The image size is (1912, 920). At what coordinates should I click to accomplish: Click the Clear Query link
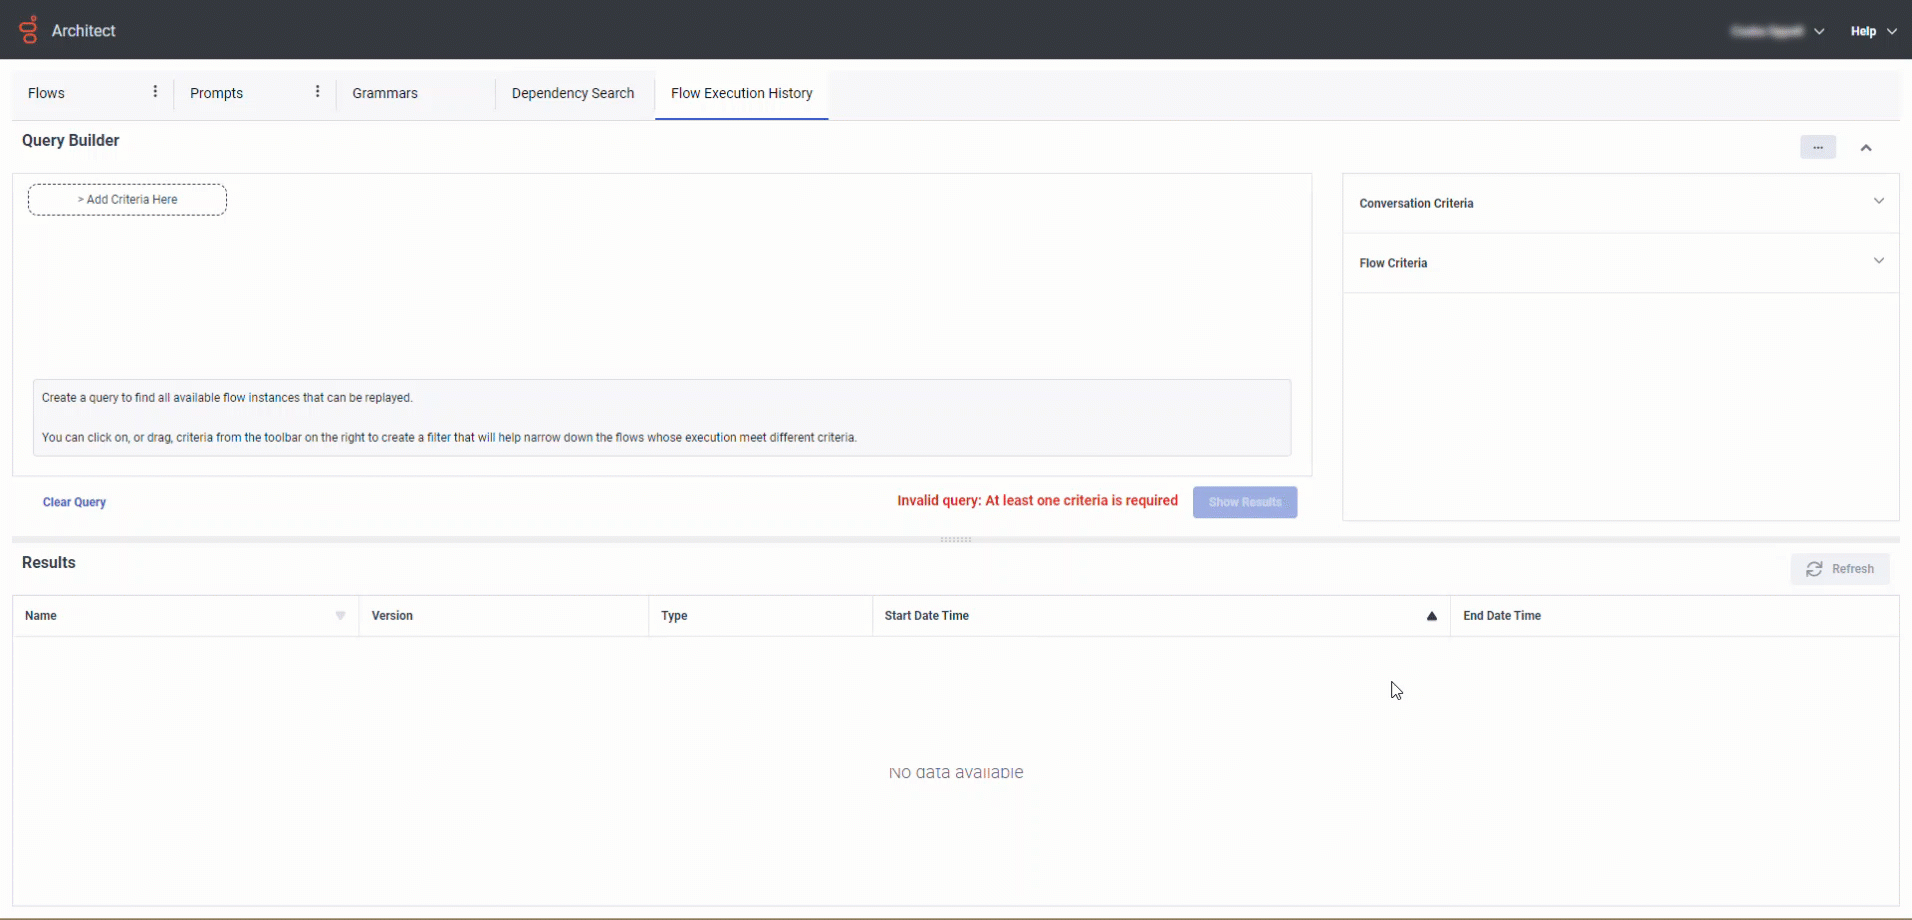pyautogui.click(x=74, y=502)
